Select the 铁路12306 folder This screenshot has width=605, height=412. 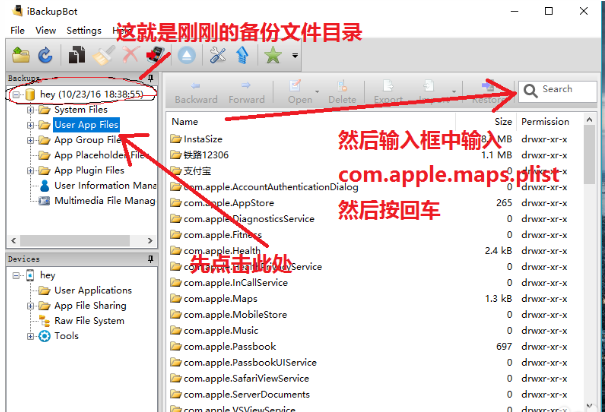[x=206, y=155]
